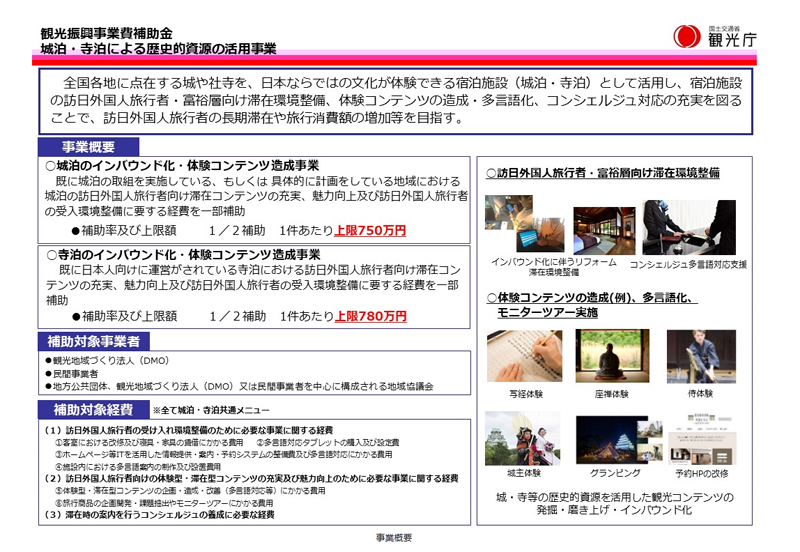Screen dimensions: 800x552
Task: Click sub-item ③ホームページ等ITを活用した情報提供
Action: 223,454
